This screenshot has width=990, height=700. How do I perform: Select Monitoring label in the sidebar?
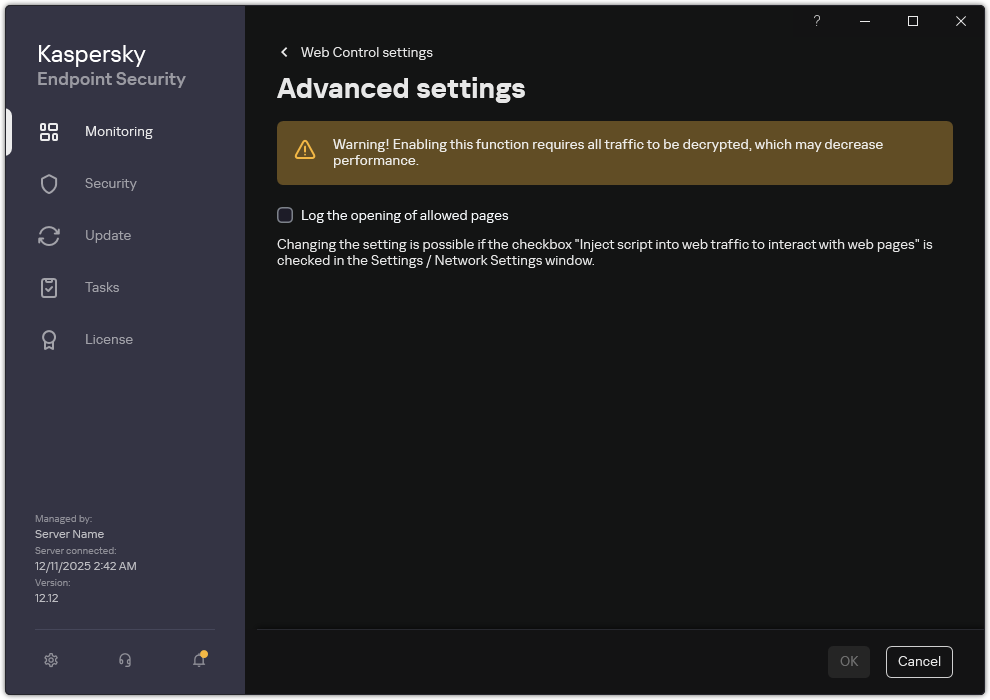[x=118, y=131]
